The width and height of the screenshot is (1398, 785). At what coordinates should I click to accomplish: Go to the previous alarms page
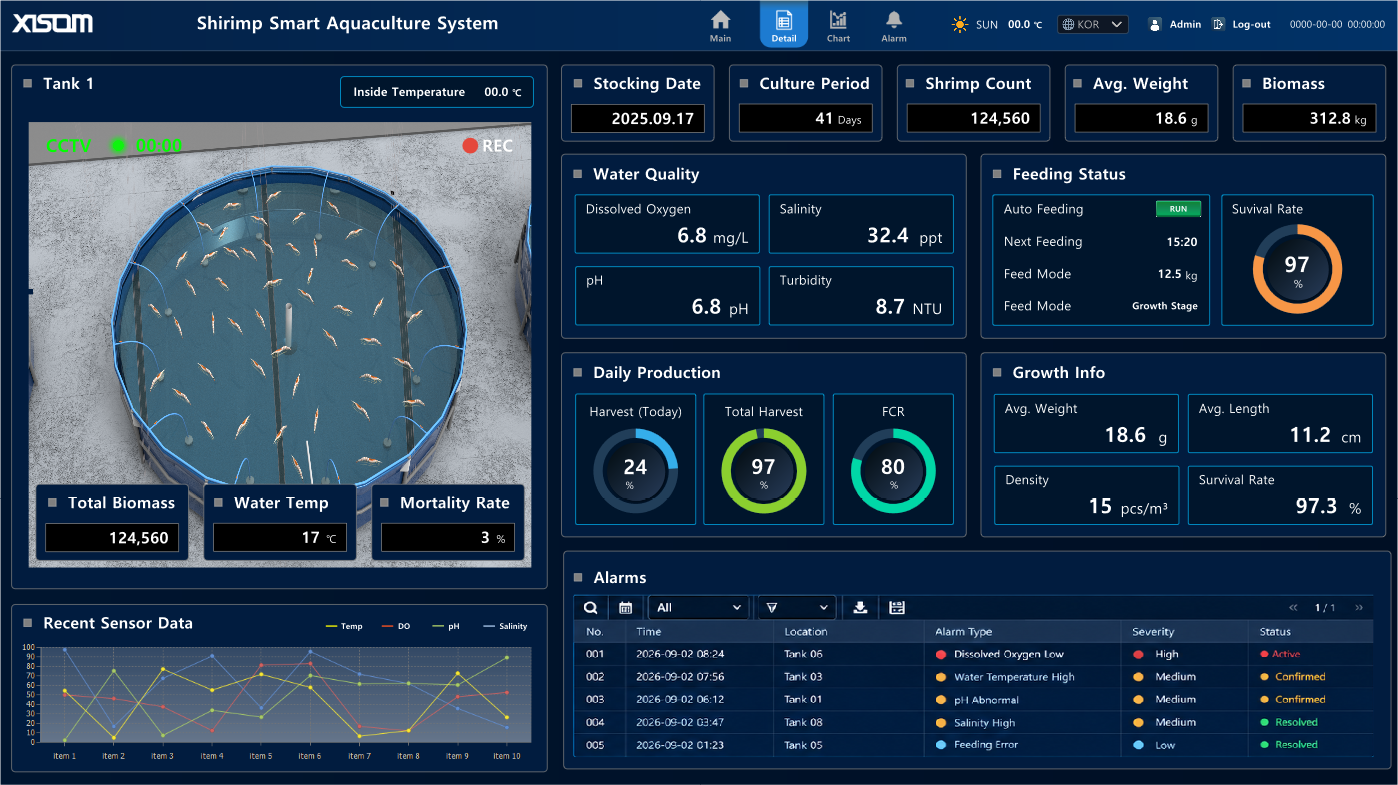[1293, 607]
